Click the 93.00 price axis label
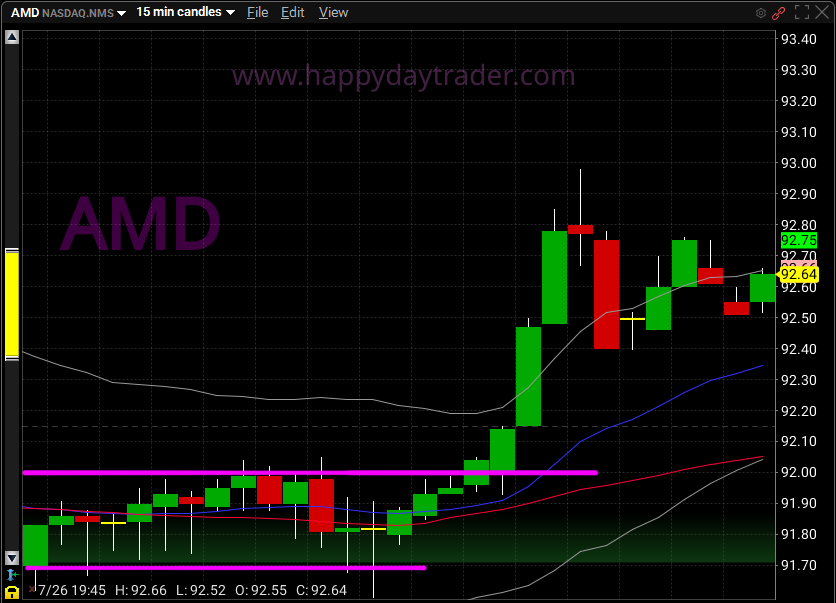 [x=799, y=163]
